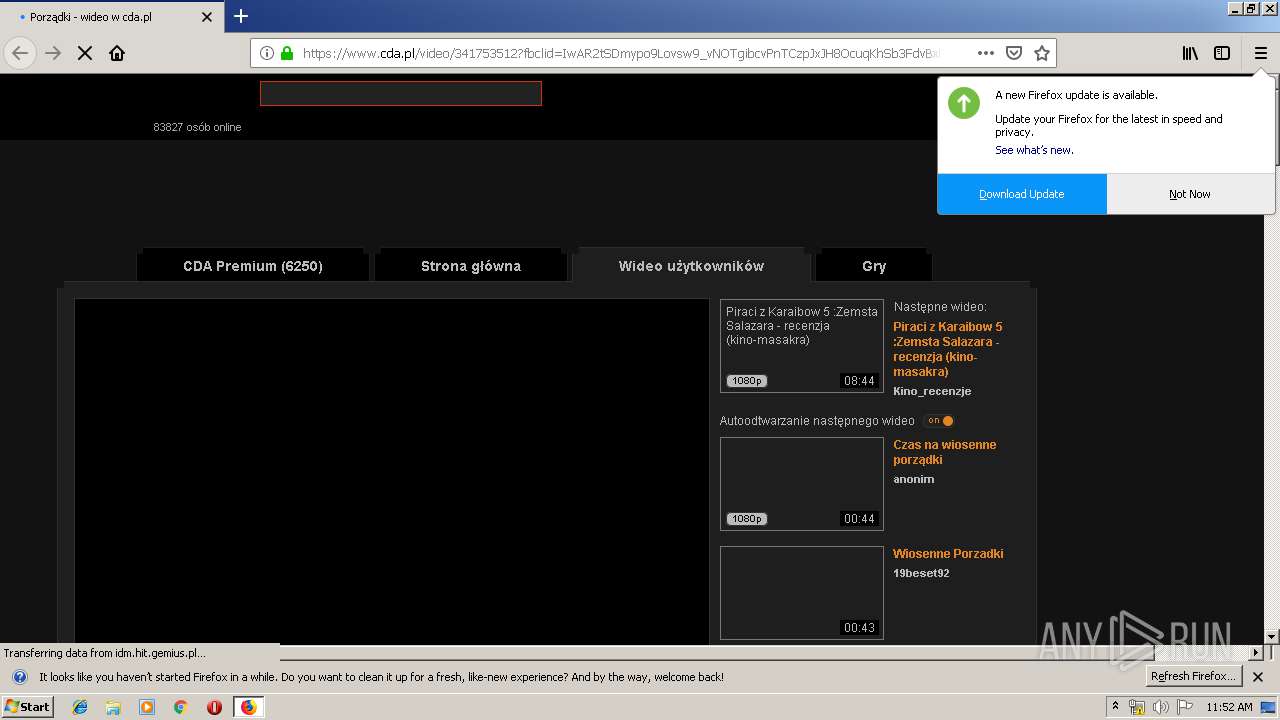
Task: Visit 19beset92 user profile
Action: (x=921, y=573)
